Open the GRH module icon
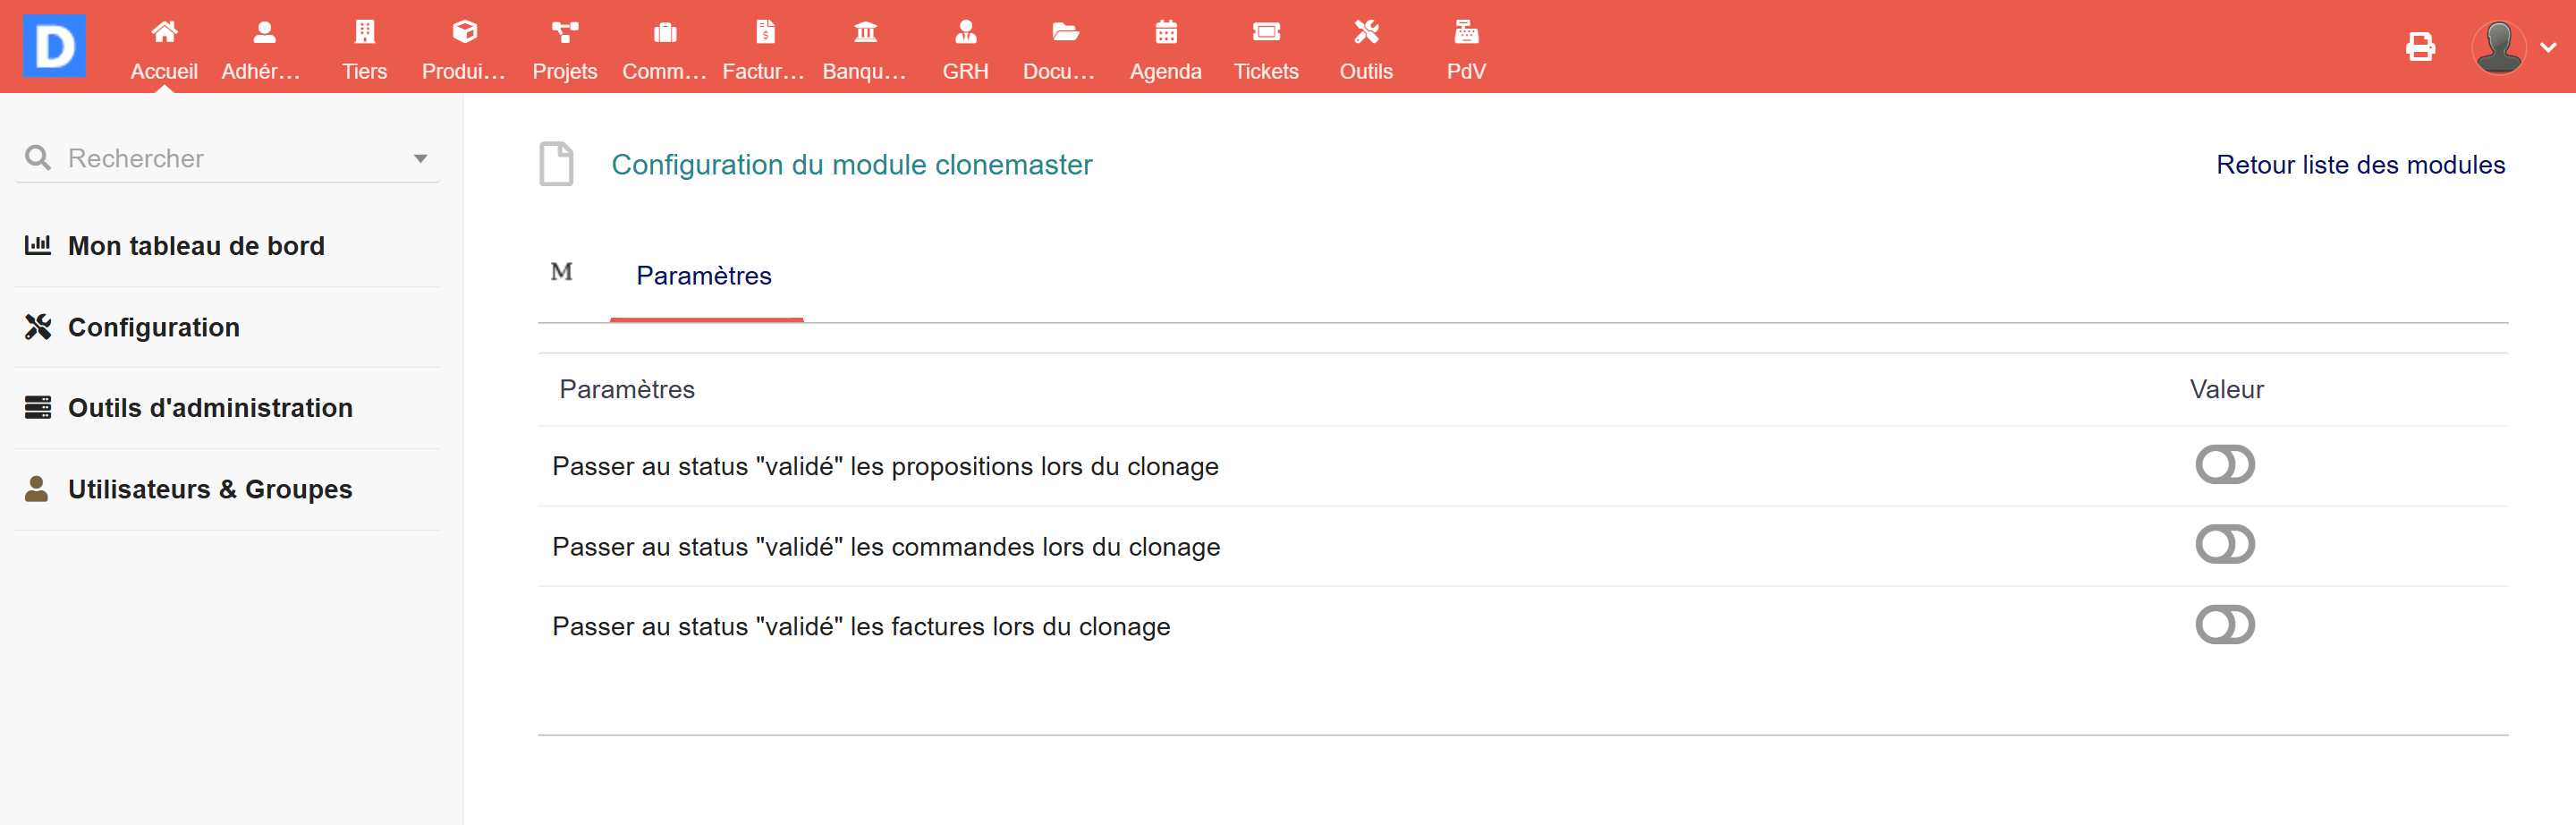 pyautogui.click(x=965, y=33)
